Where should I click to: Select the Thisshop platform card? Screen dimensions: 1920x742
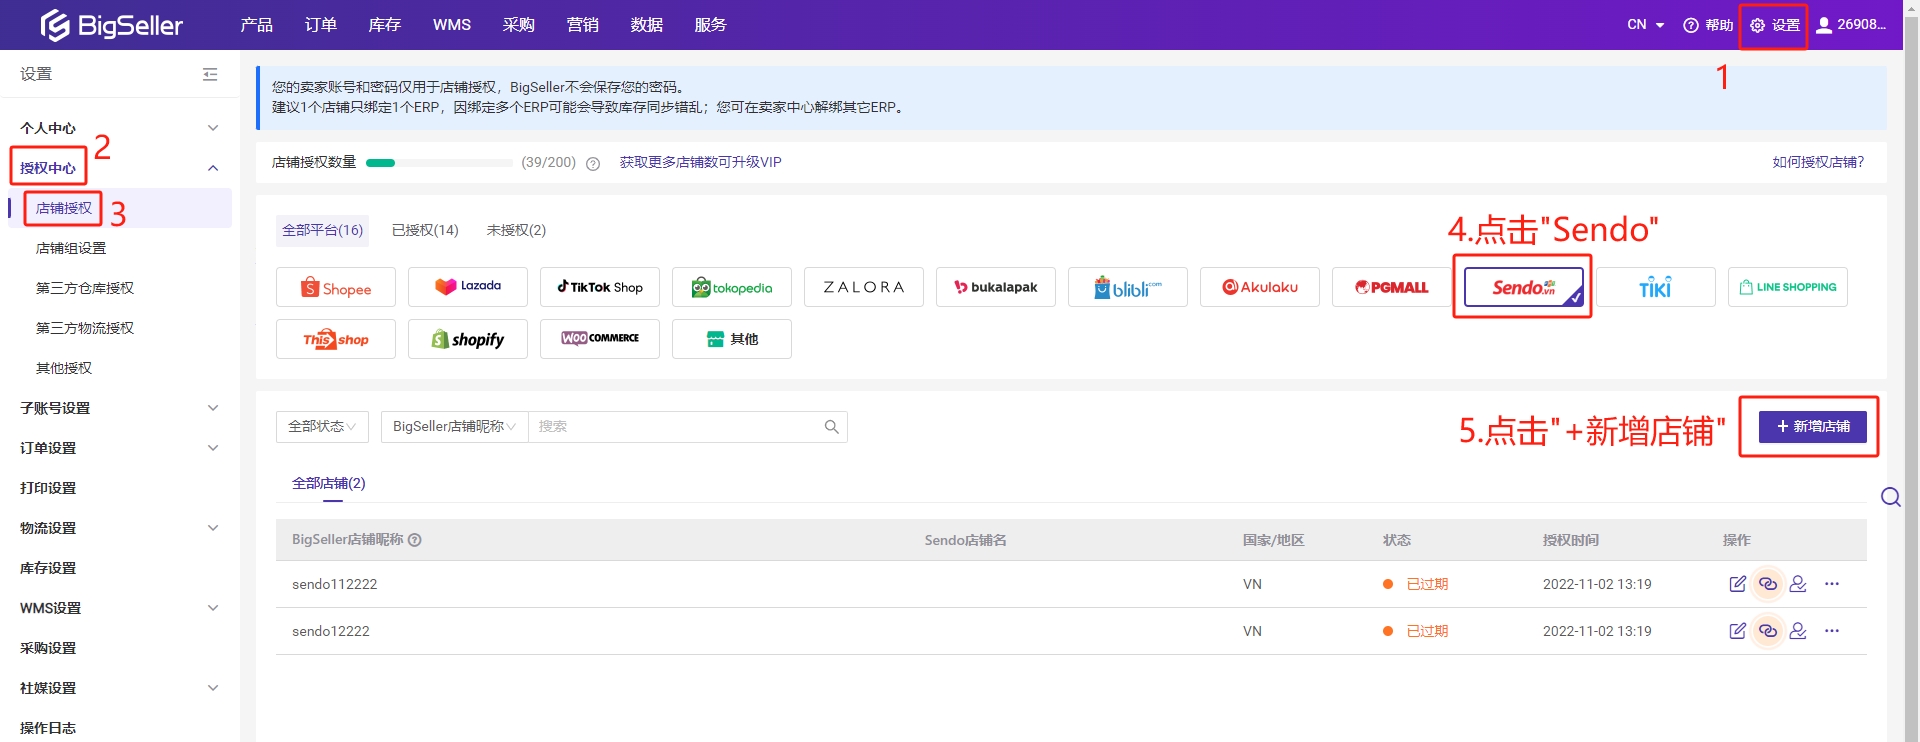coord(336,339)
